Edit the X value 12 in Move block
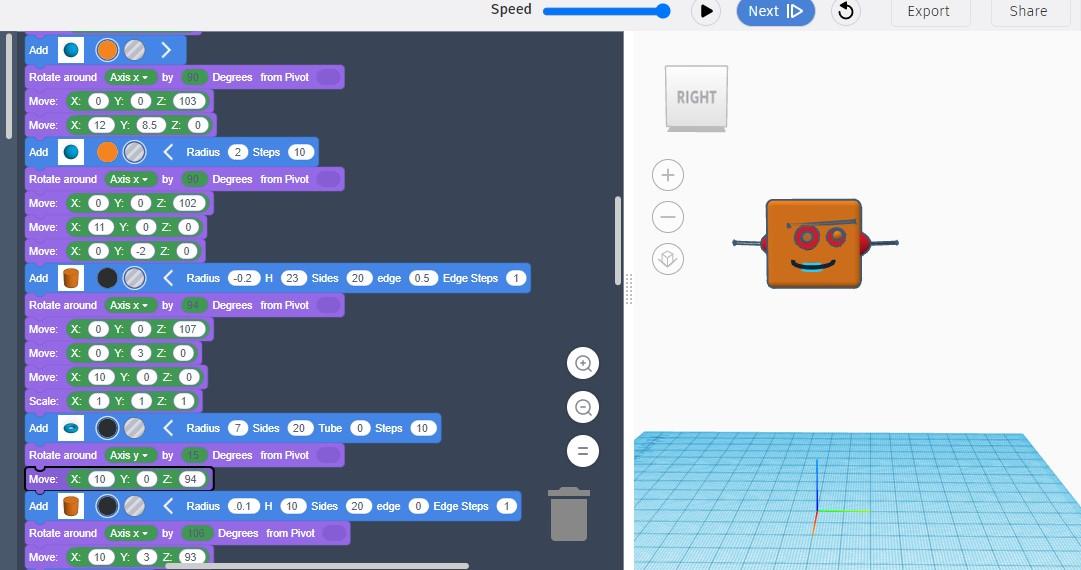This screenshot has width=1081, height=570. pos(100,125)
